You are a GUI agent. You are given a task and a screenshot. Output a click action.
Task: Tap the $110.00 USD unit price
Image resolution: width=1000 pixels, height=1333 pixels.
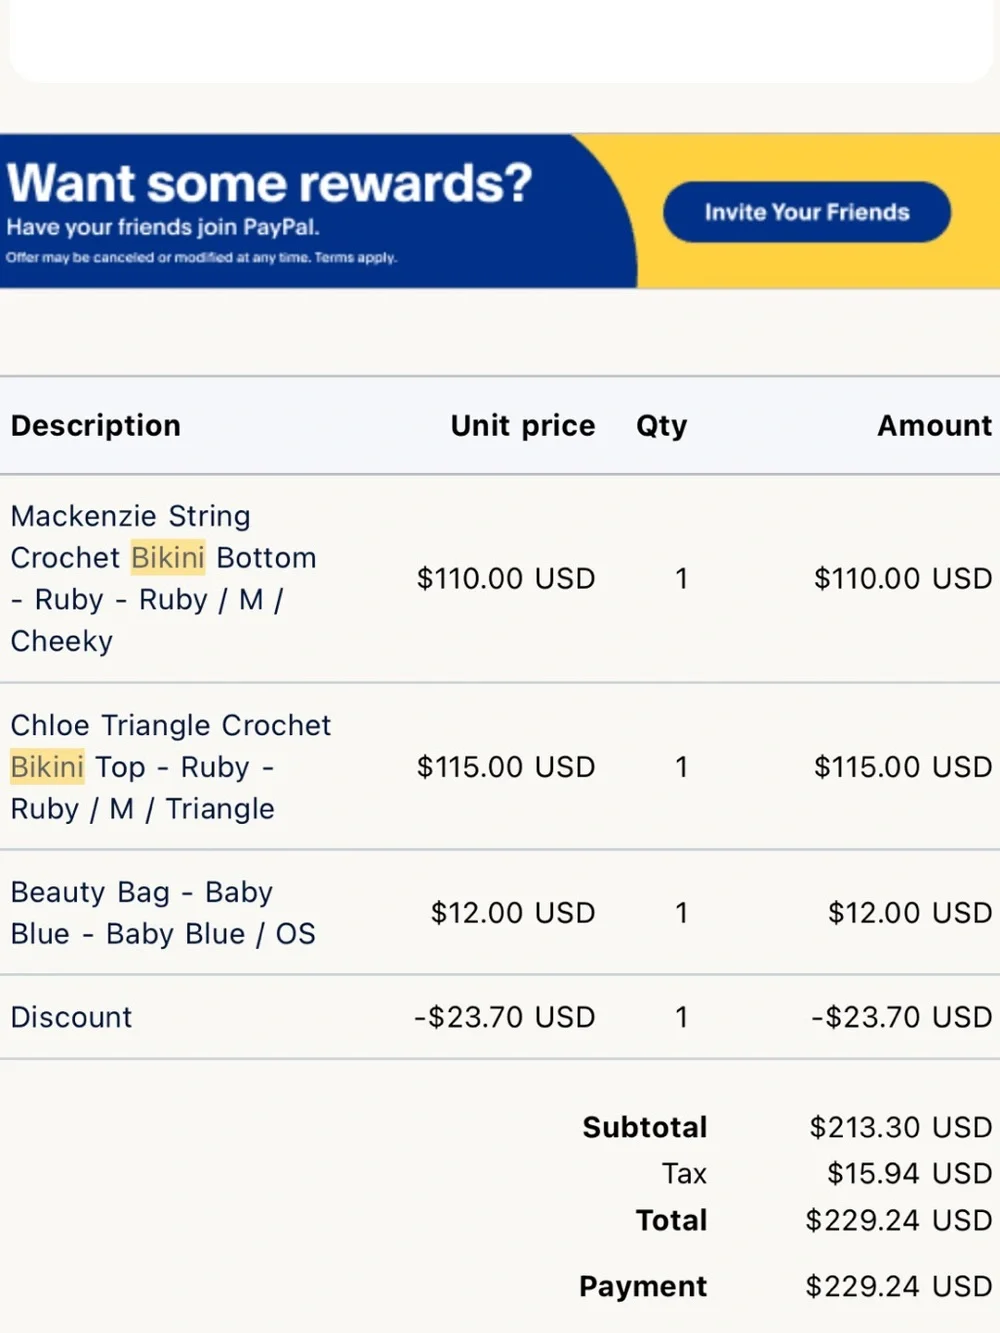click(506, 579)
